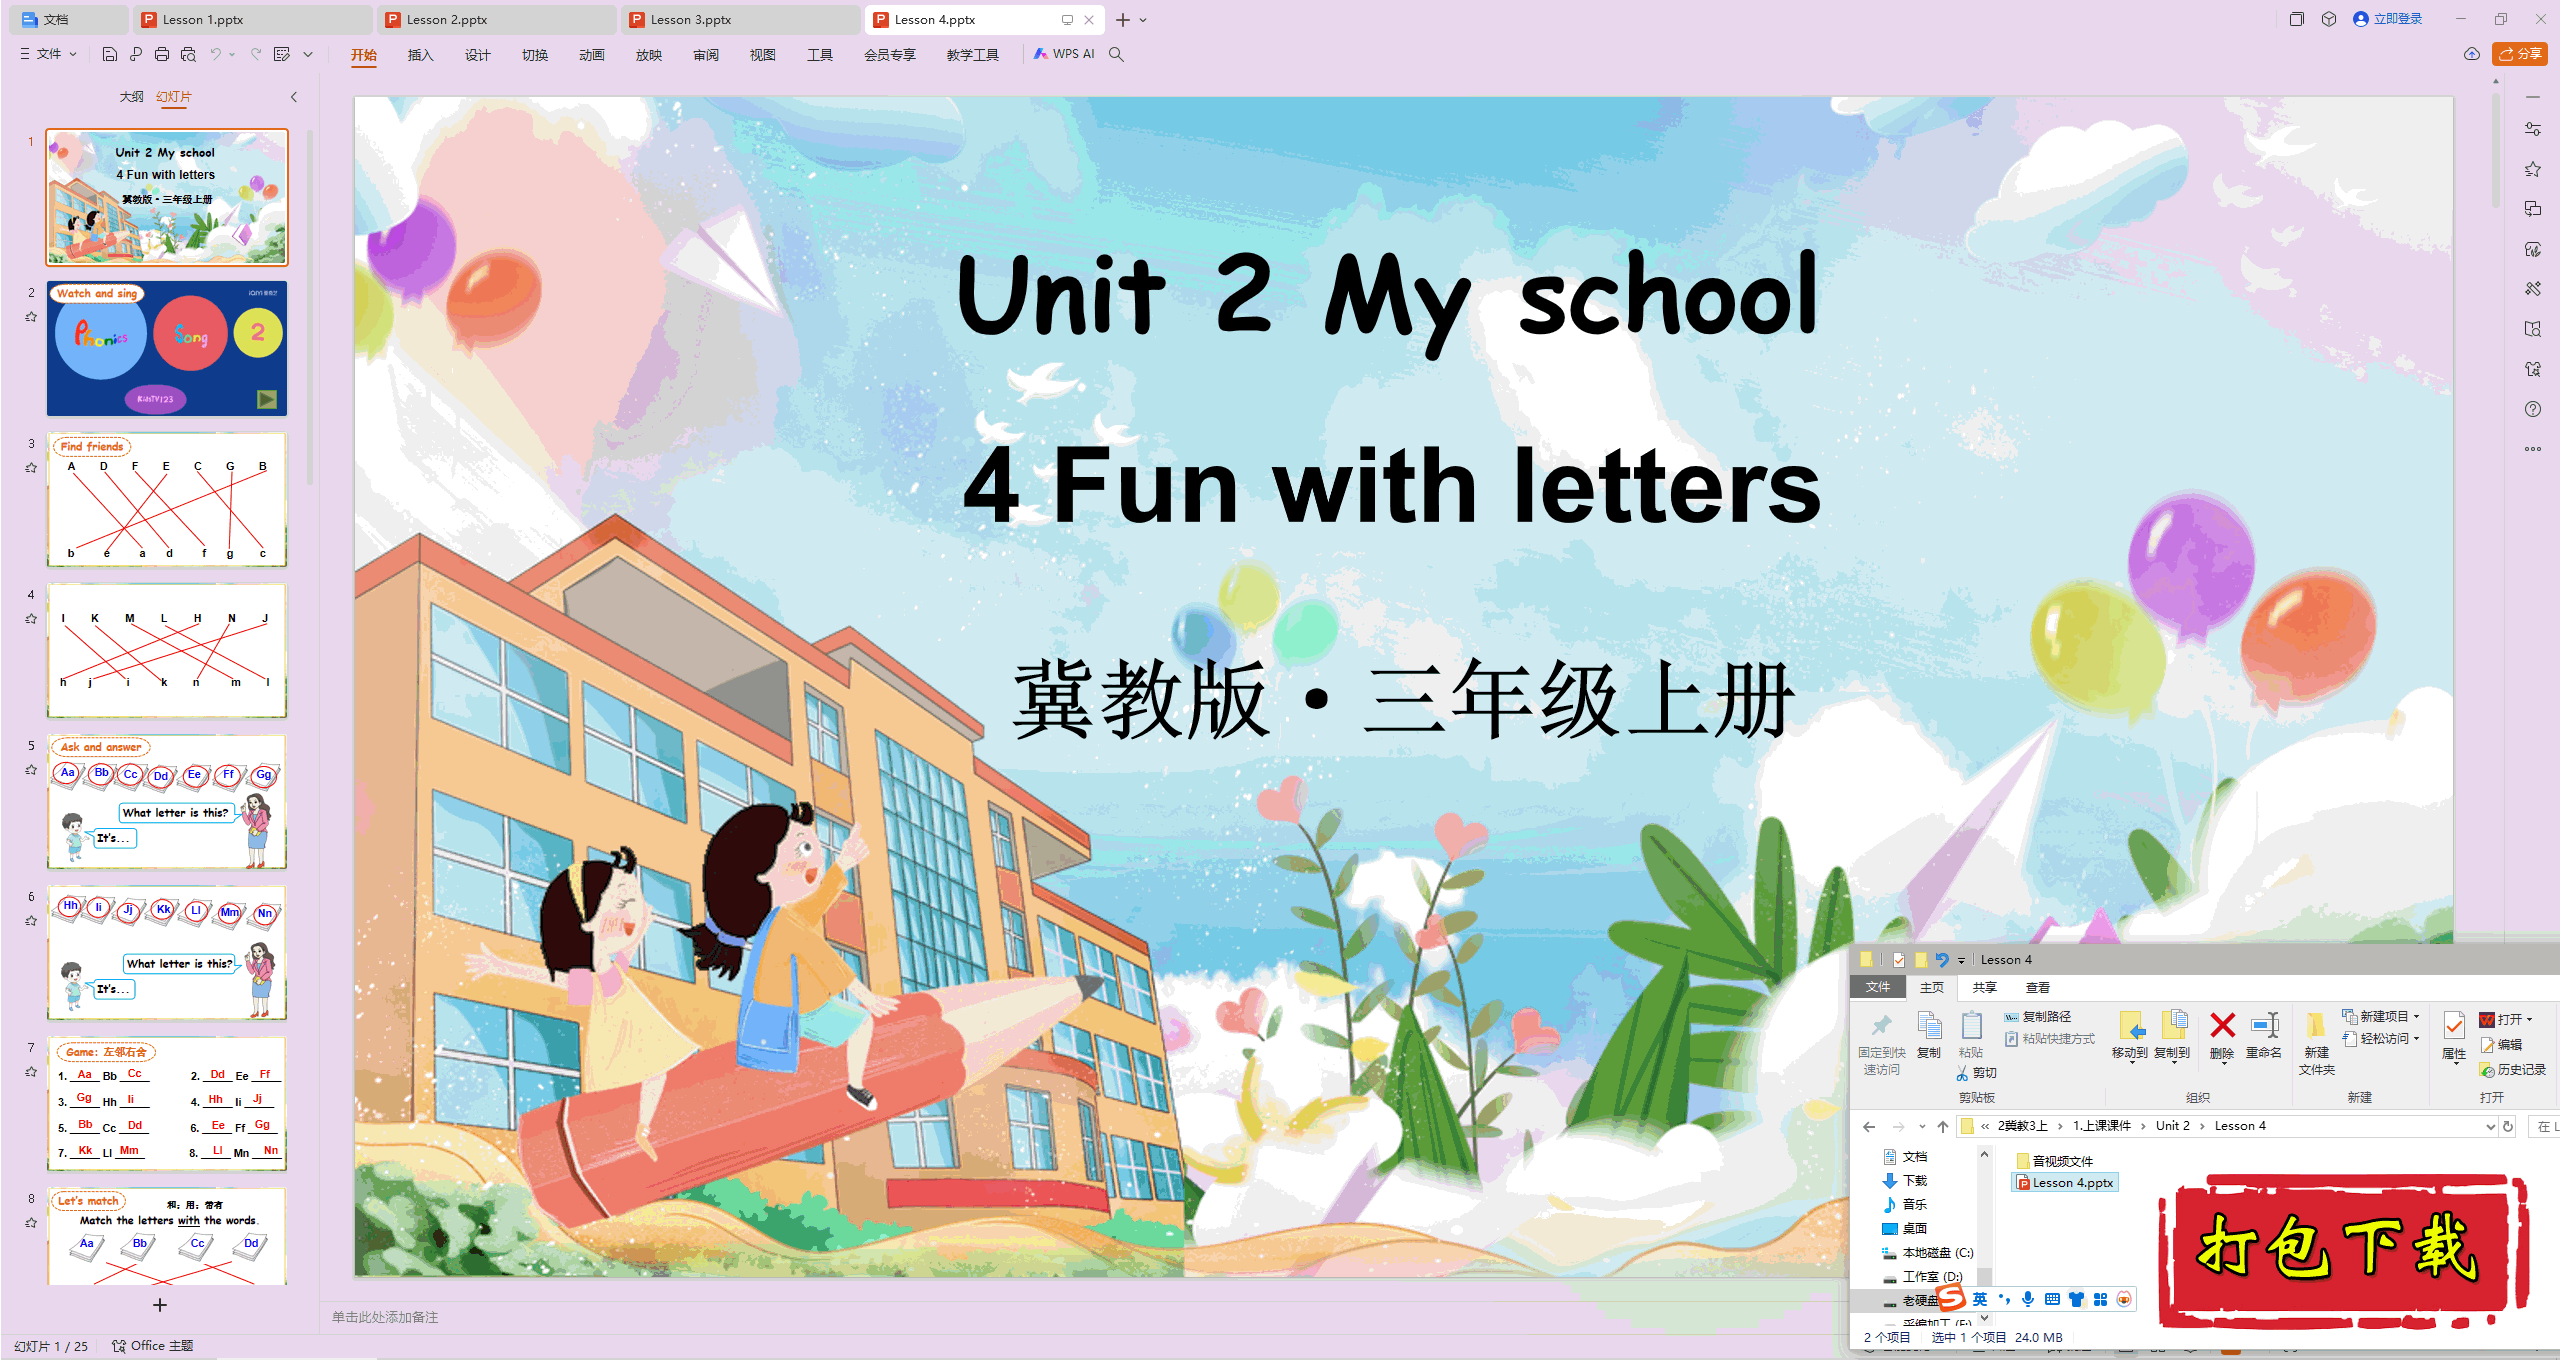
Task: Expand the Undo history dropdown arrow
Action: 232,54
